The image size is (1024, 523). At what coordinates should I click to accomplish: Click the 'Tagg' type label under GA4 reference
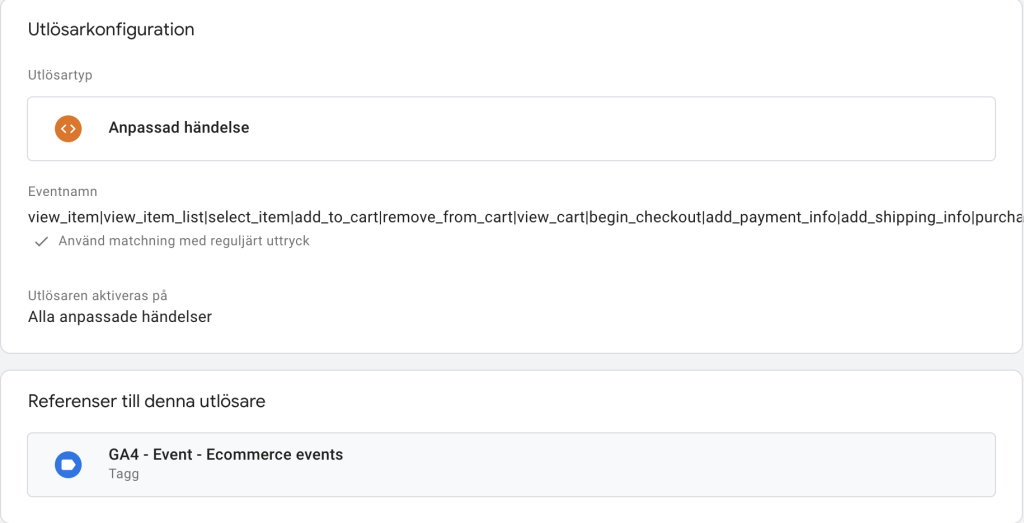click(x=123, y=474)
